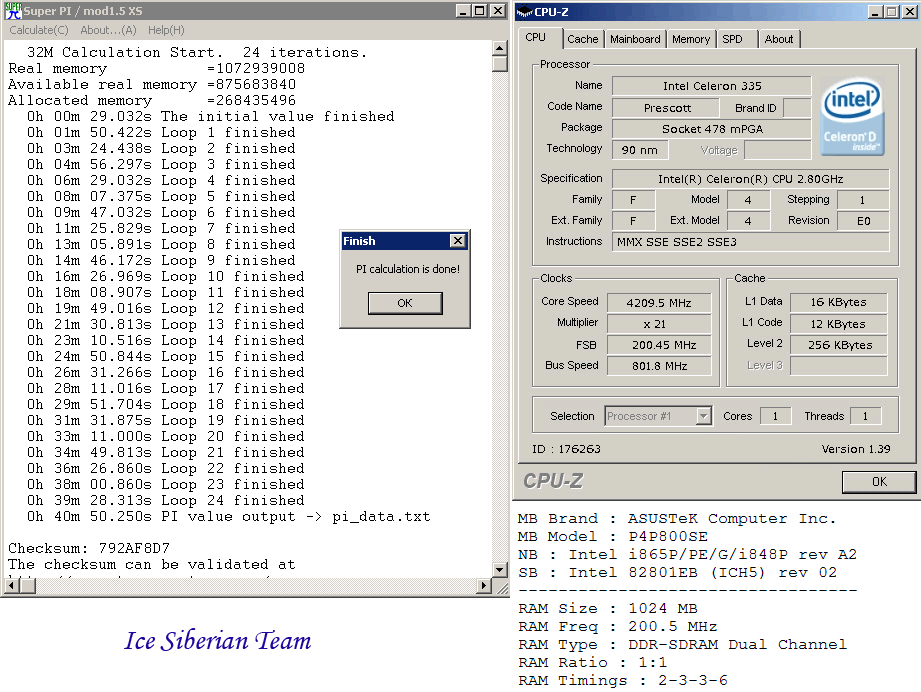Click the 'Loop 12 finished' line

[166, 308]
